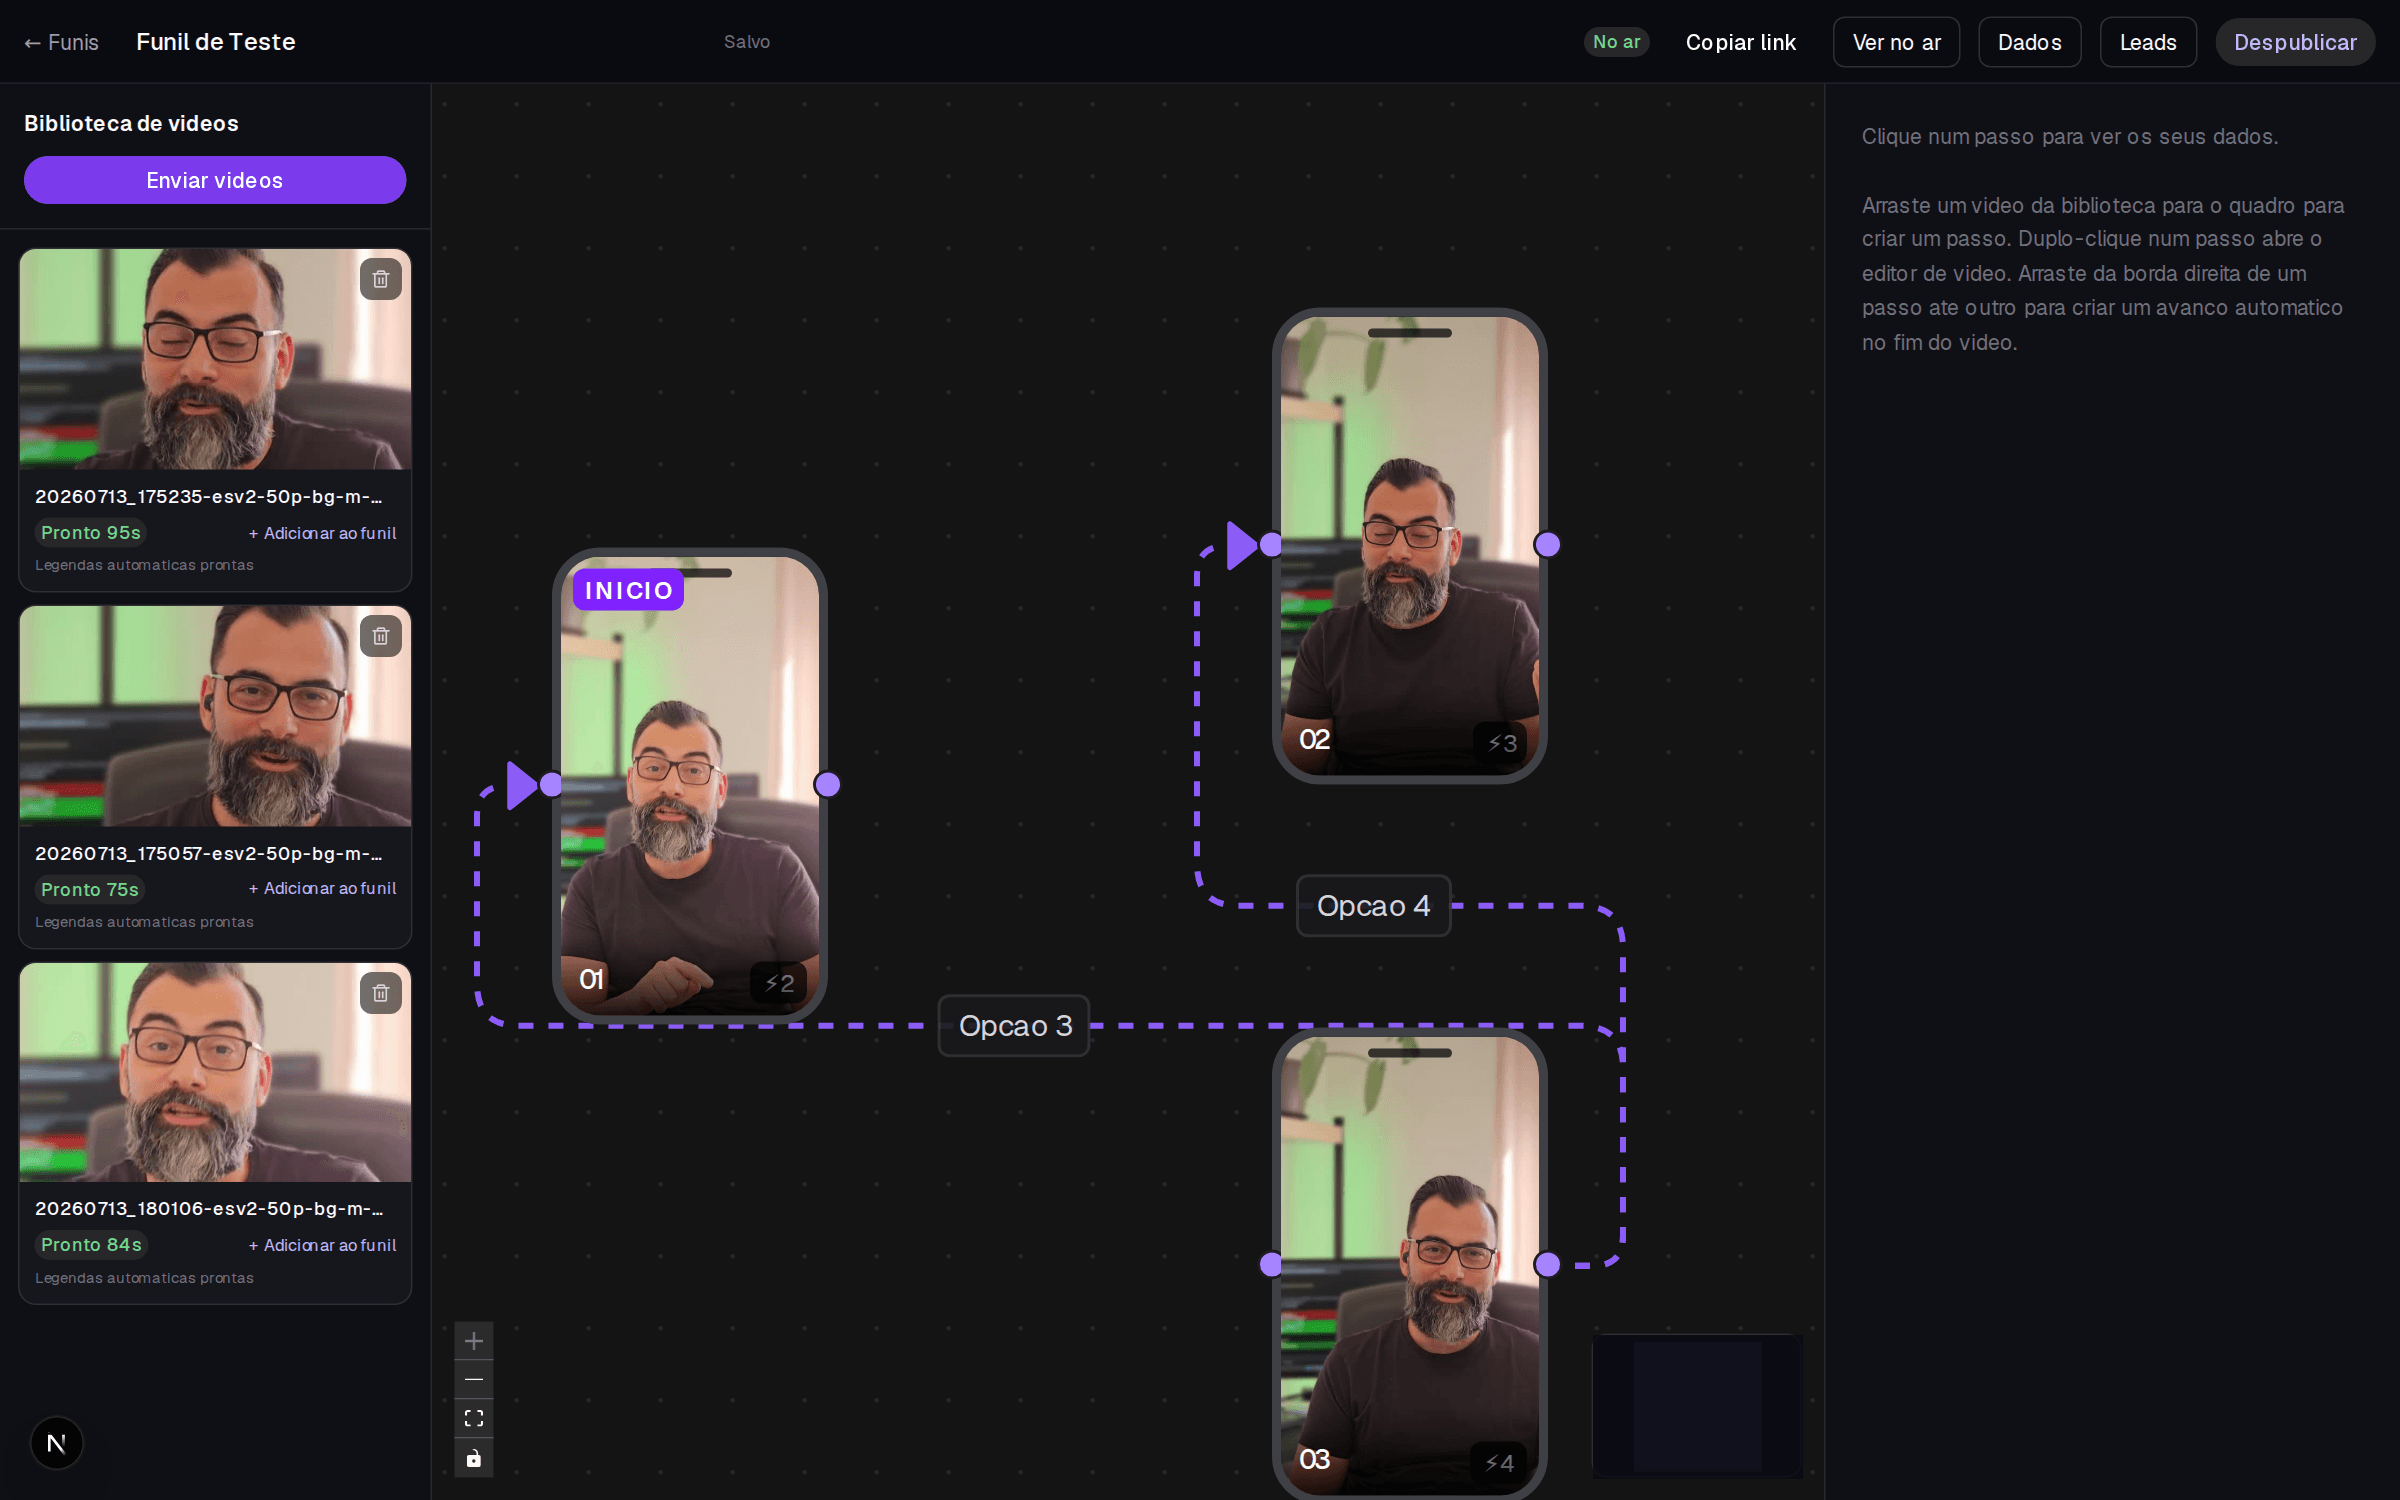Click the right output handle of step 02
The width and height of the screenshot is (2400, 1500).
coord(1547,545)
